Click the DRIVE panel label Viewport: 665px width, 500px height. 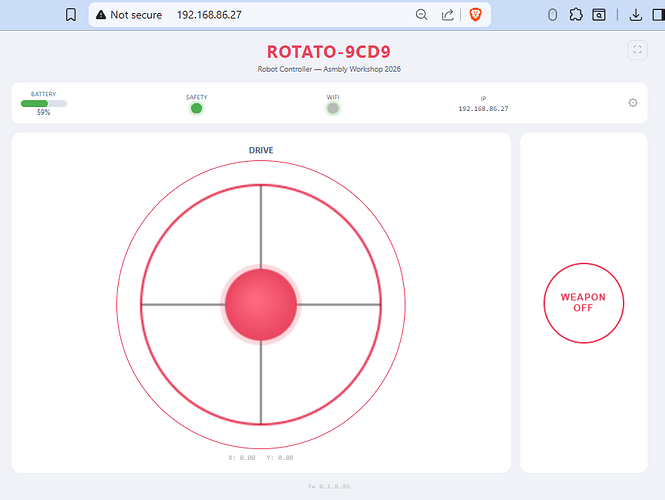click(261, 150)
